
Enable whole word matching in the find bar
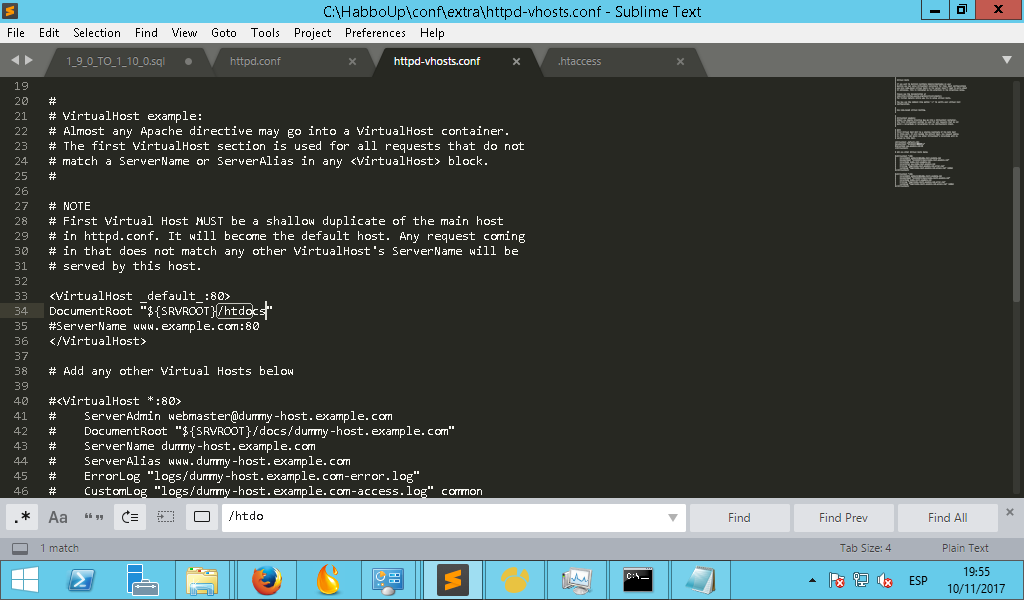[x=92, y=517]
